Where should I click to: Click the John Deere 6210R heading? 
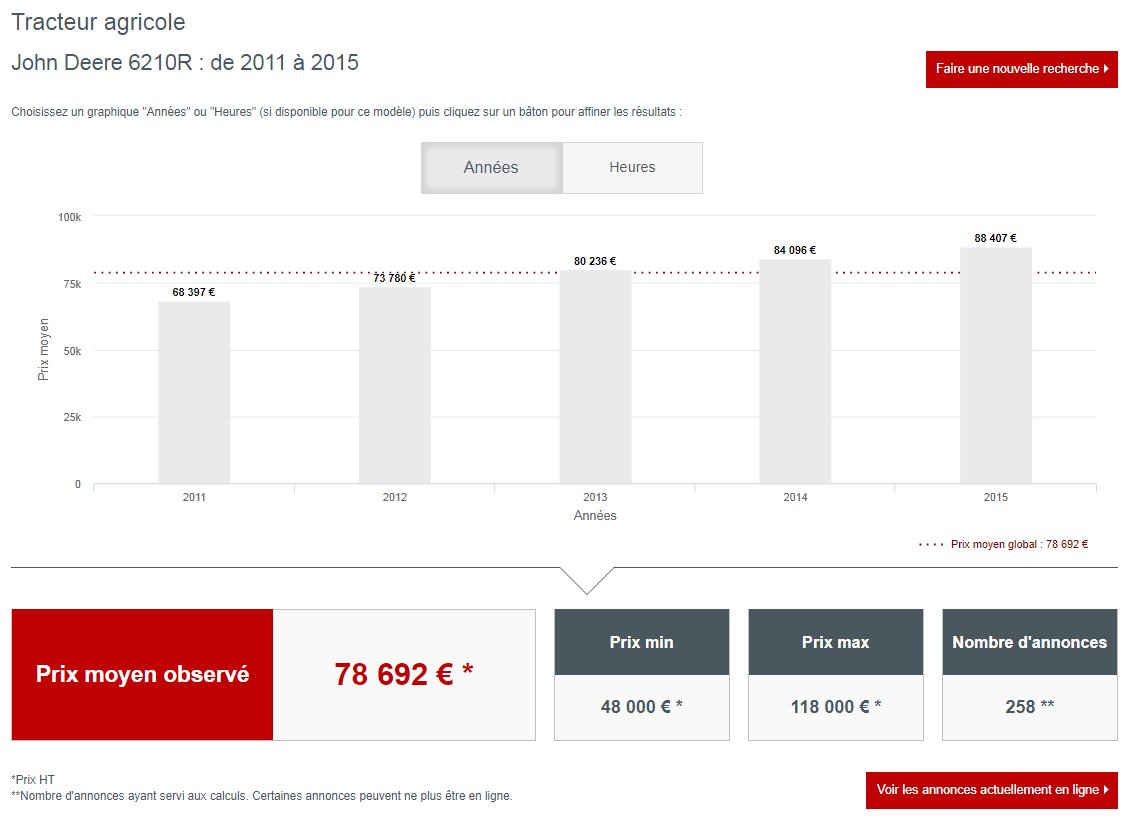tap(185, 62)
